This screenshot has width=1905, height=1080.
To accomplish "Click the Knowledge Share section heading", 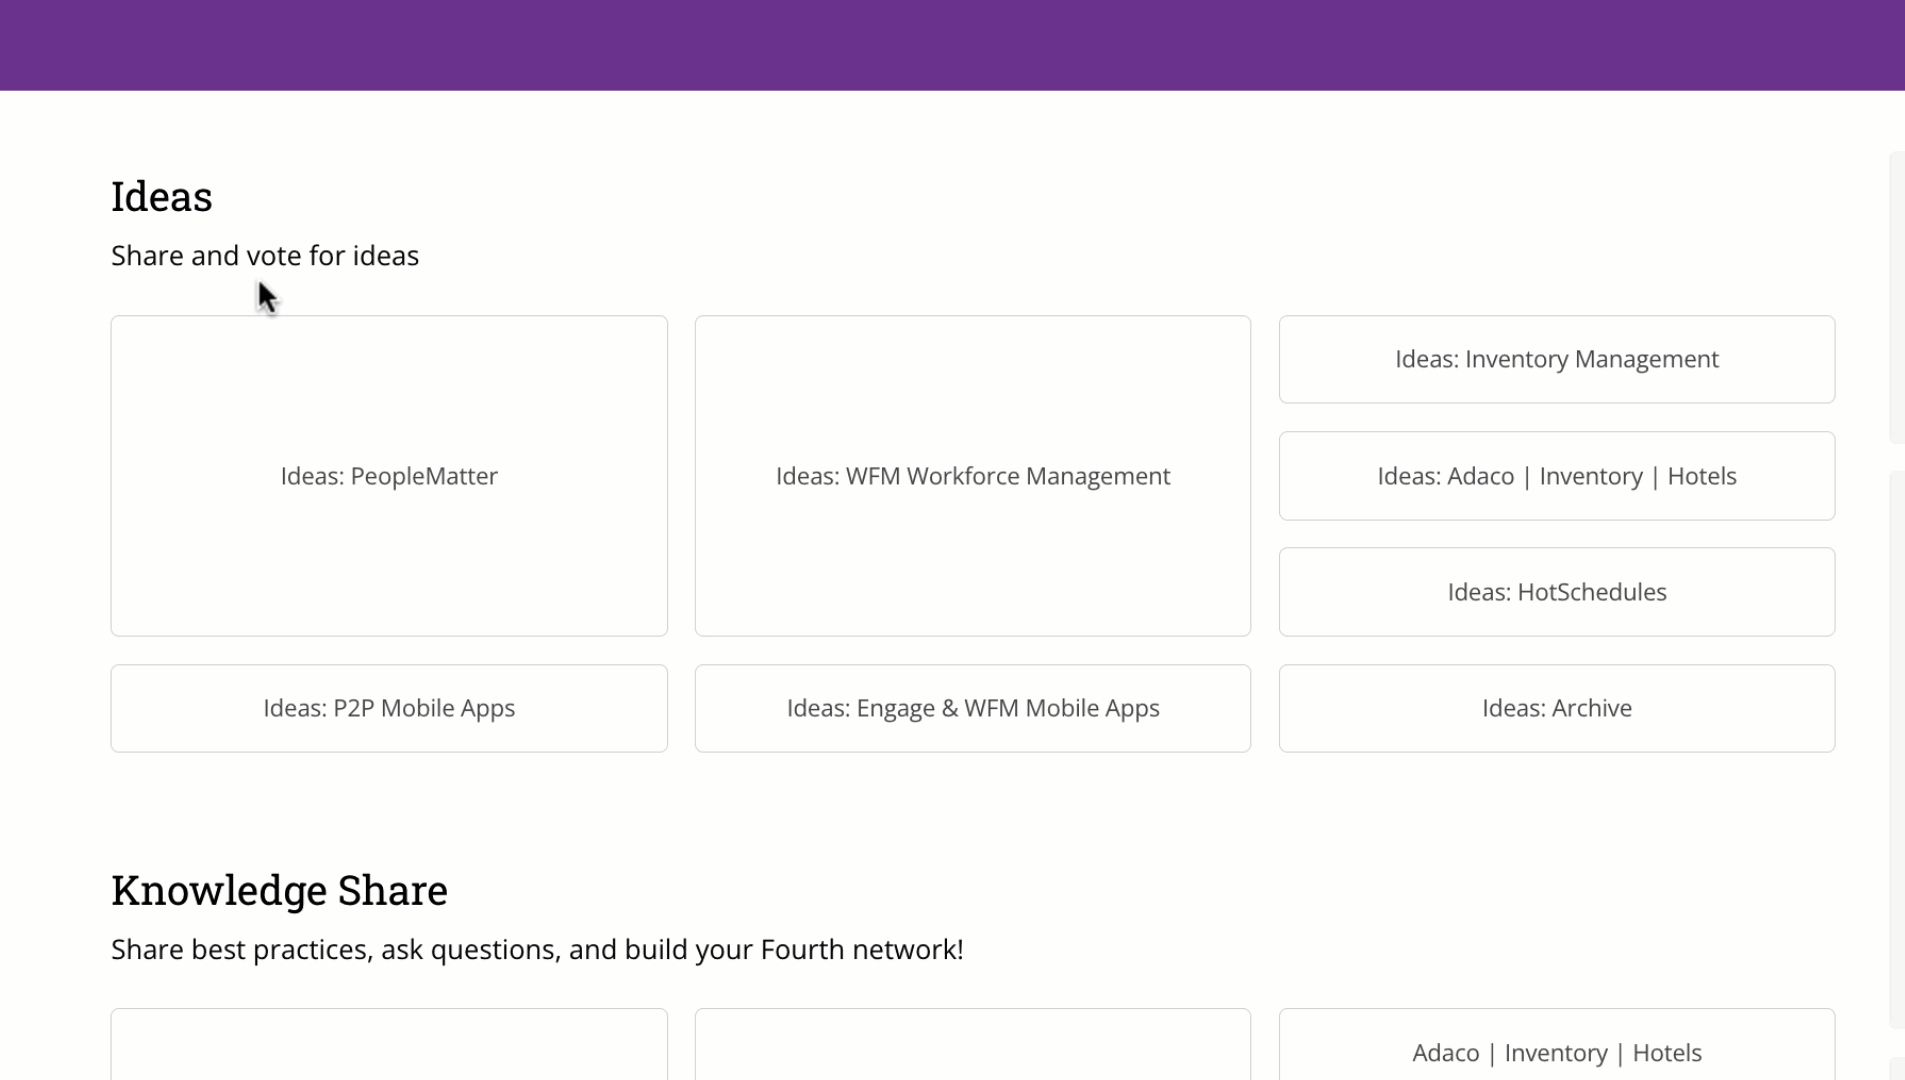I will (x=279, y=890).
